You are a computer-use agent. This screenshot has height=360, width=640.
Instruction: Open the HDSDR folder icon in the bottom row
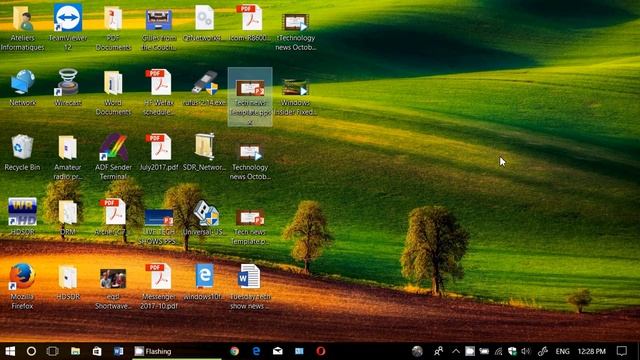pos(68,282)
